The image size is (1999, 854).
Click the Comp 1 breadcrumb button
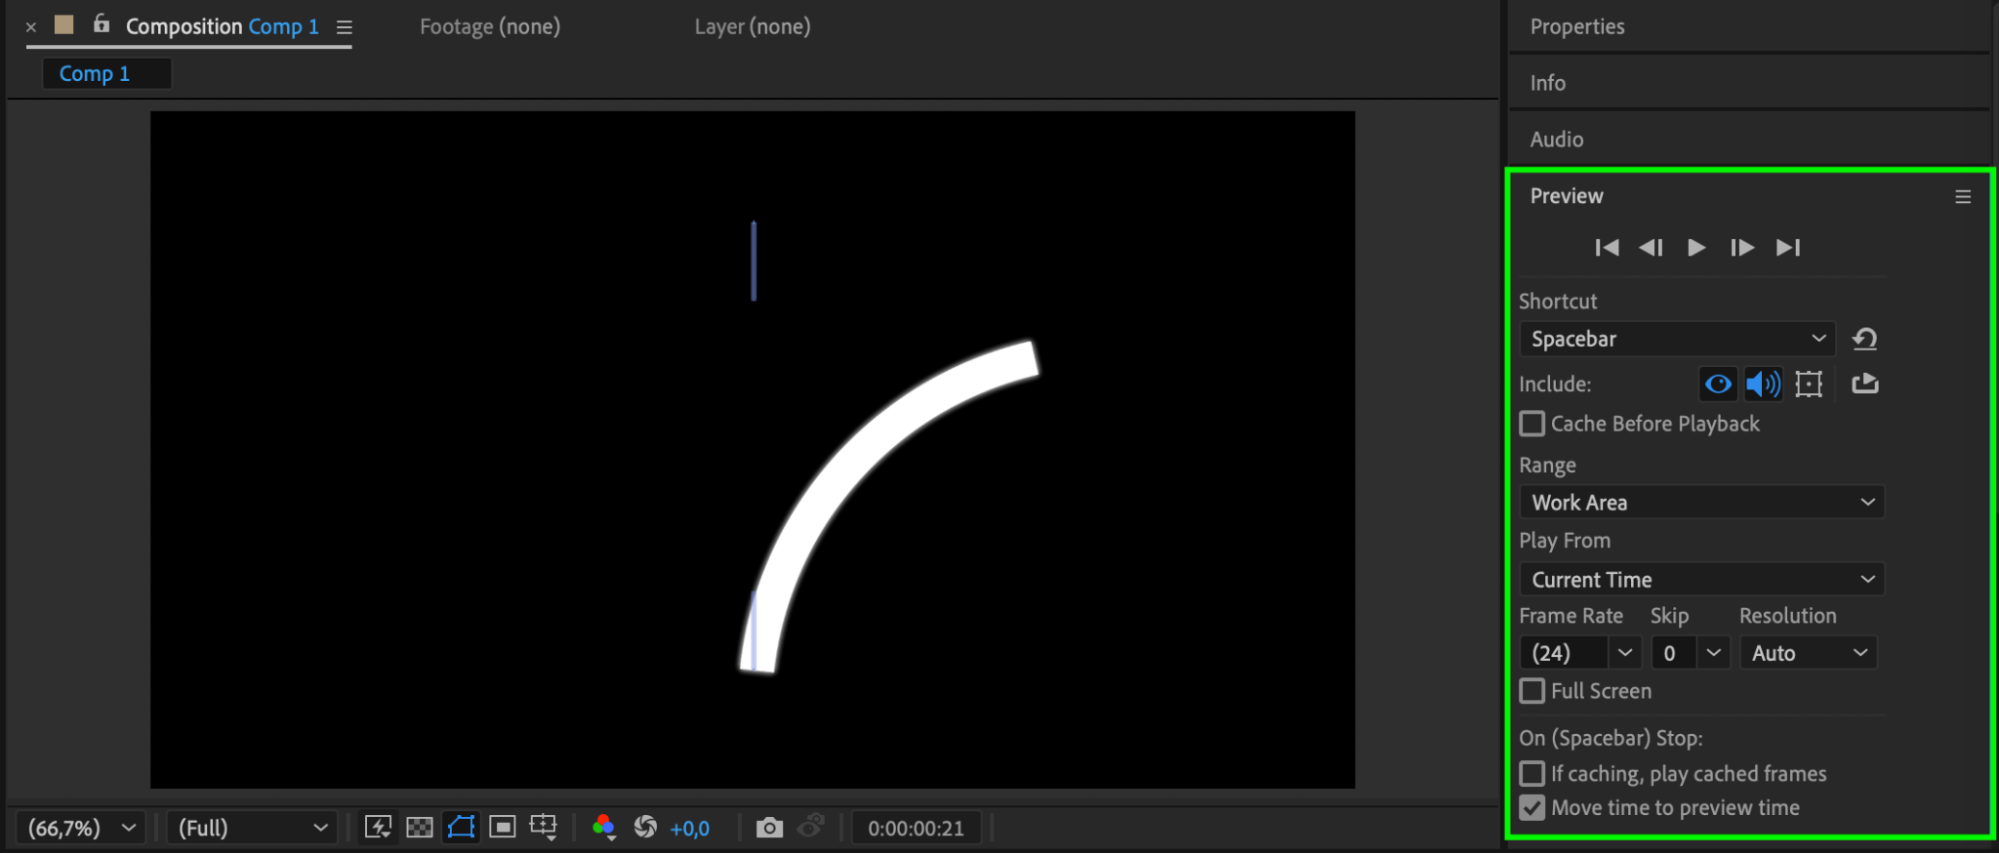(x=107, y=73)
